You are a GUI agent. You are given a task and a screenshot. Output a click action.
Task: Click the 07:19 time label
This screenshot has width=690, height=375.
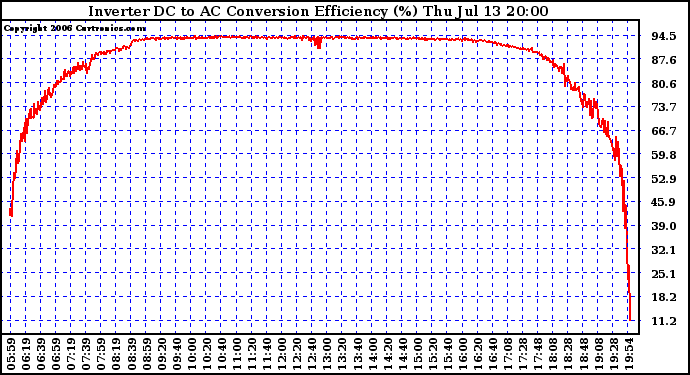click(72, 354)
